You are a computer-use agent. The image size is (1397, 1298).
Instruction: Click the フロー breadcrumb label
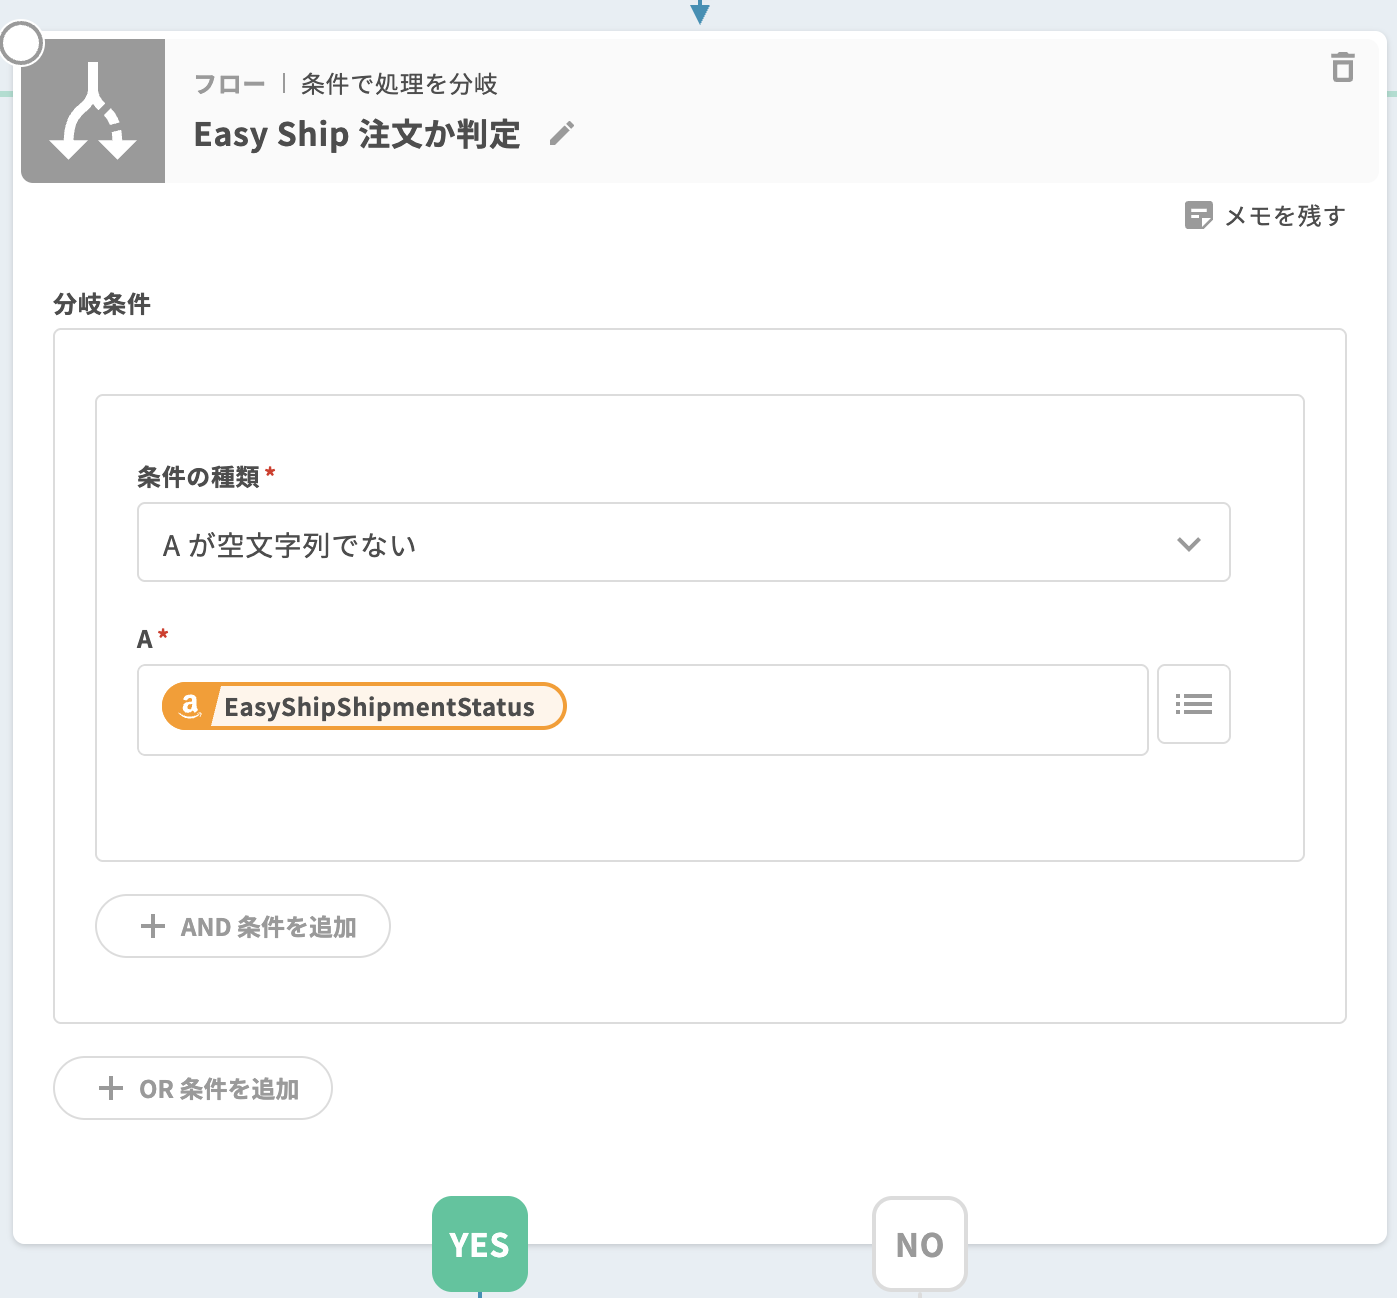point(230,84)
